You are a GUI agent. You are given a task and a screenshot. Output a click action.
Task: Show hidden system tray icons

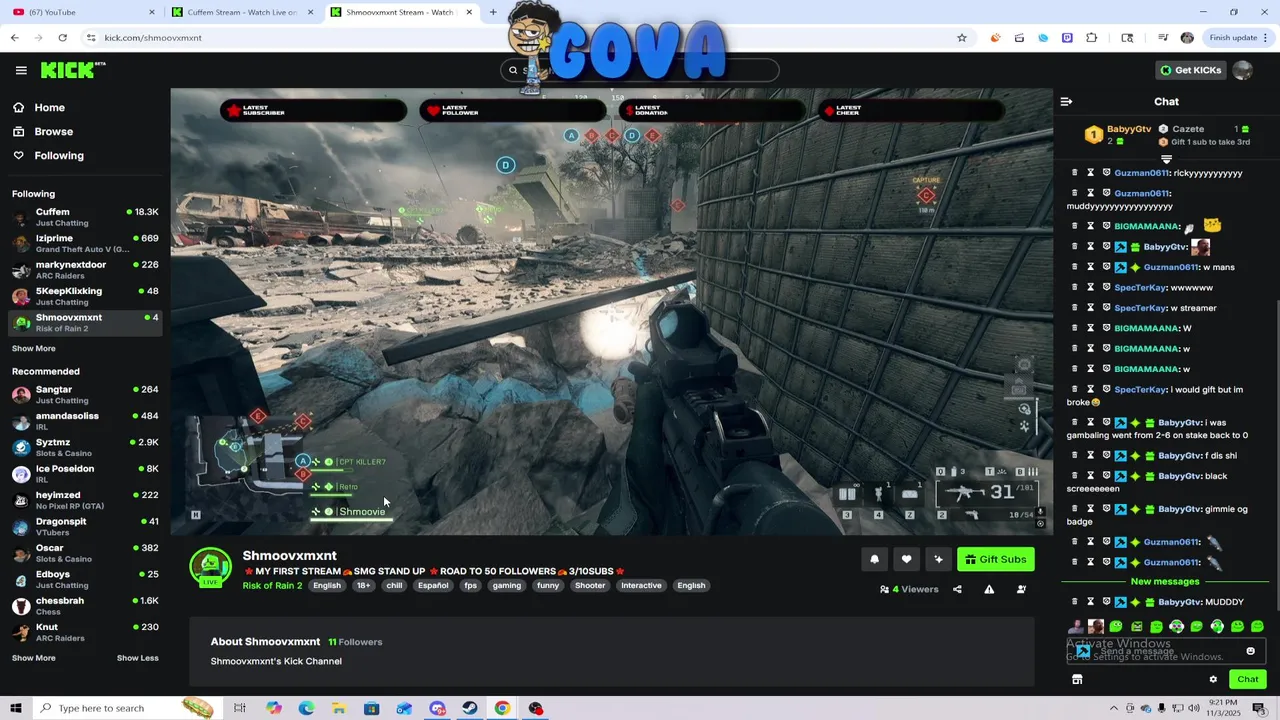tap(1114, 708)
